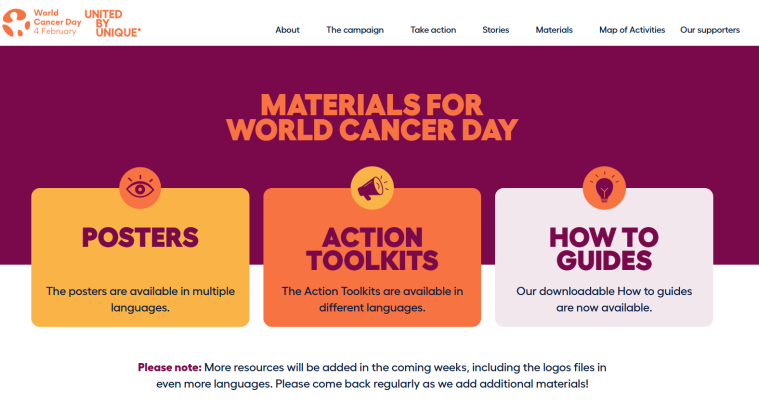Click the World Cancer Day logo
This screenshot has width=759, height=404.
(40, 23)
